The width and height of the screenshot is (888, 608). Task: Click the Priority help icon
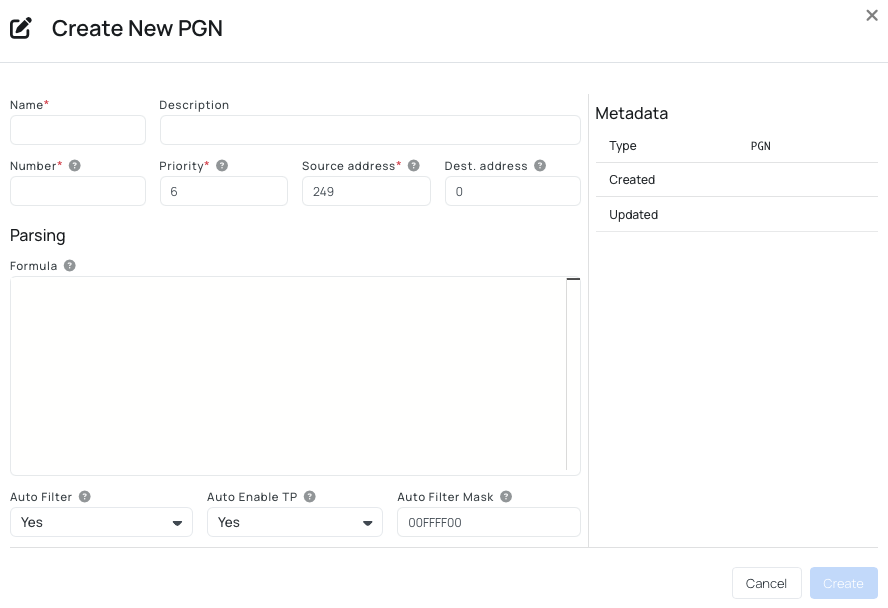[222, 166]
